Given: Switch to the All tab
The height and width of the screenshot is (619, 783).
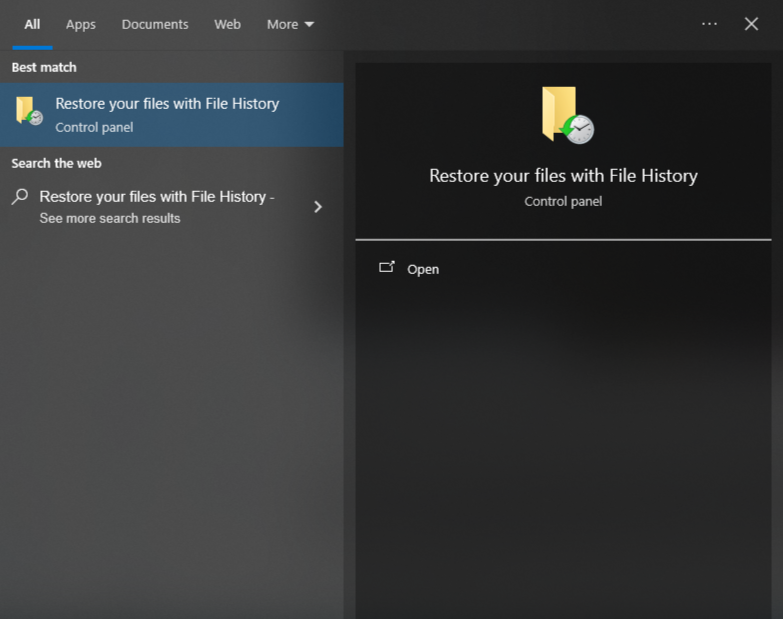Looking at the screenshot, I should pyautogui.click(x=32, y=24).
